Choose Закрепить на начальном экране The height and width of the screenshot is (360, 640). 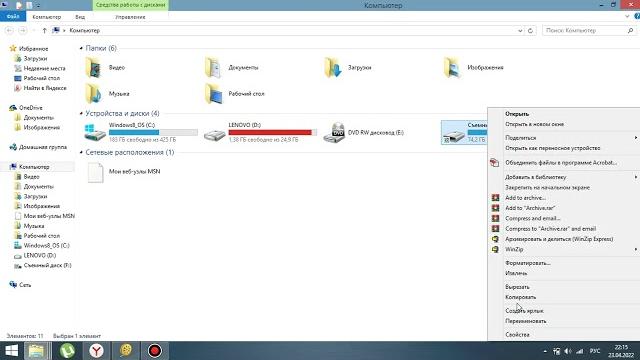coord(547,187)
